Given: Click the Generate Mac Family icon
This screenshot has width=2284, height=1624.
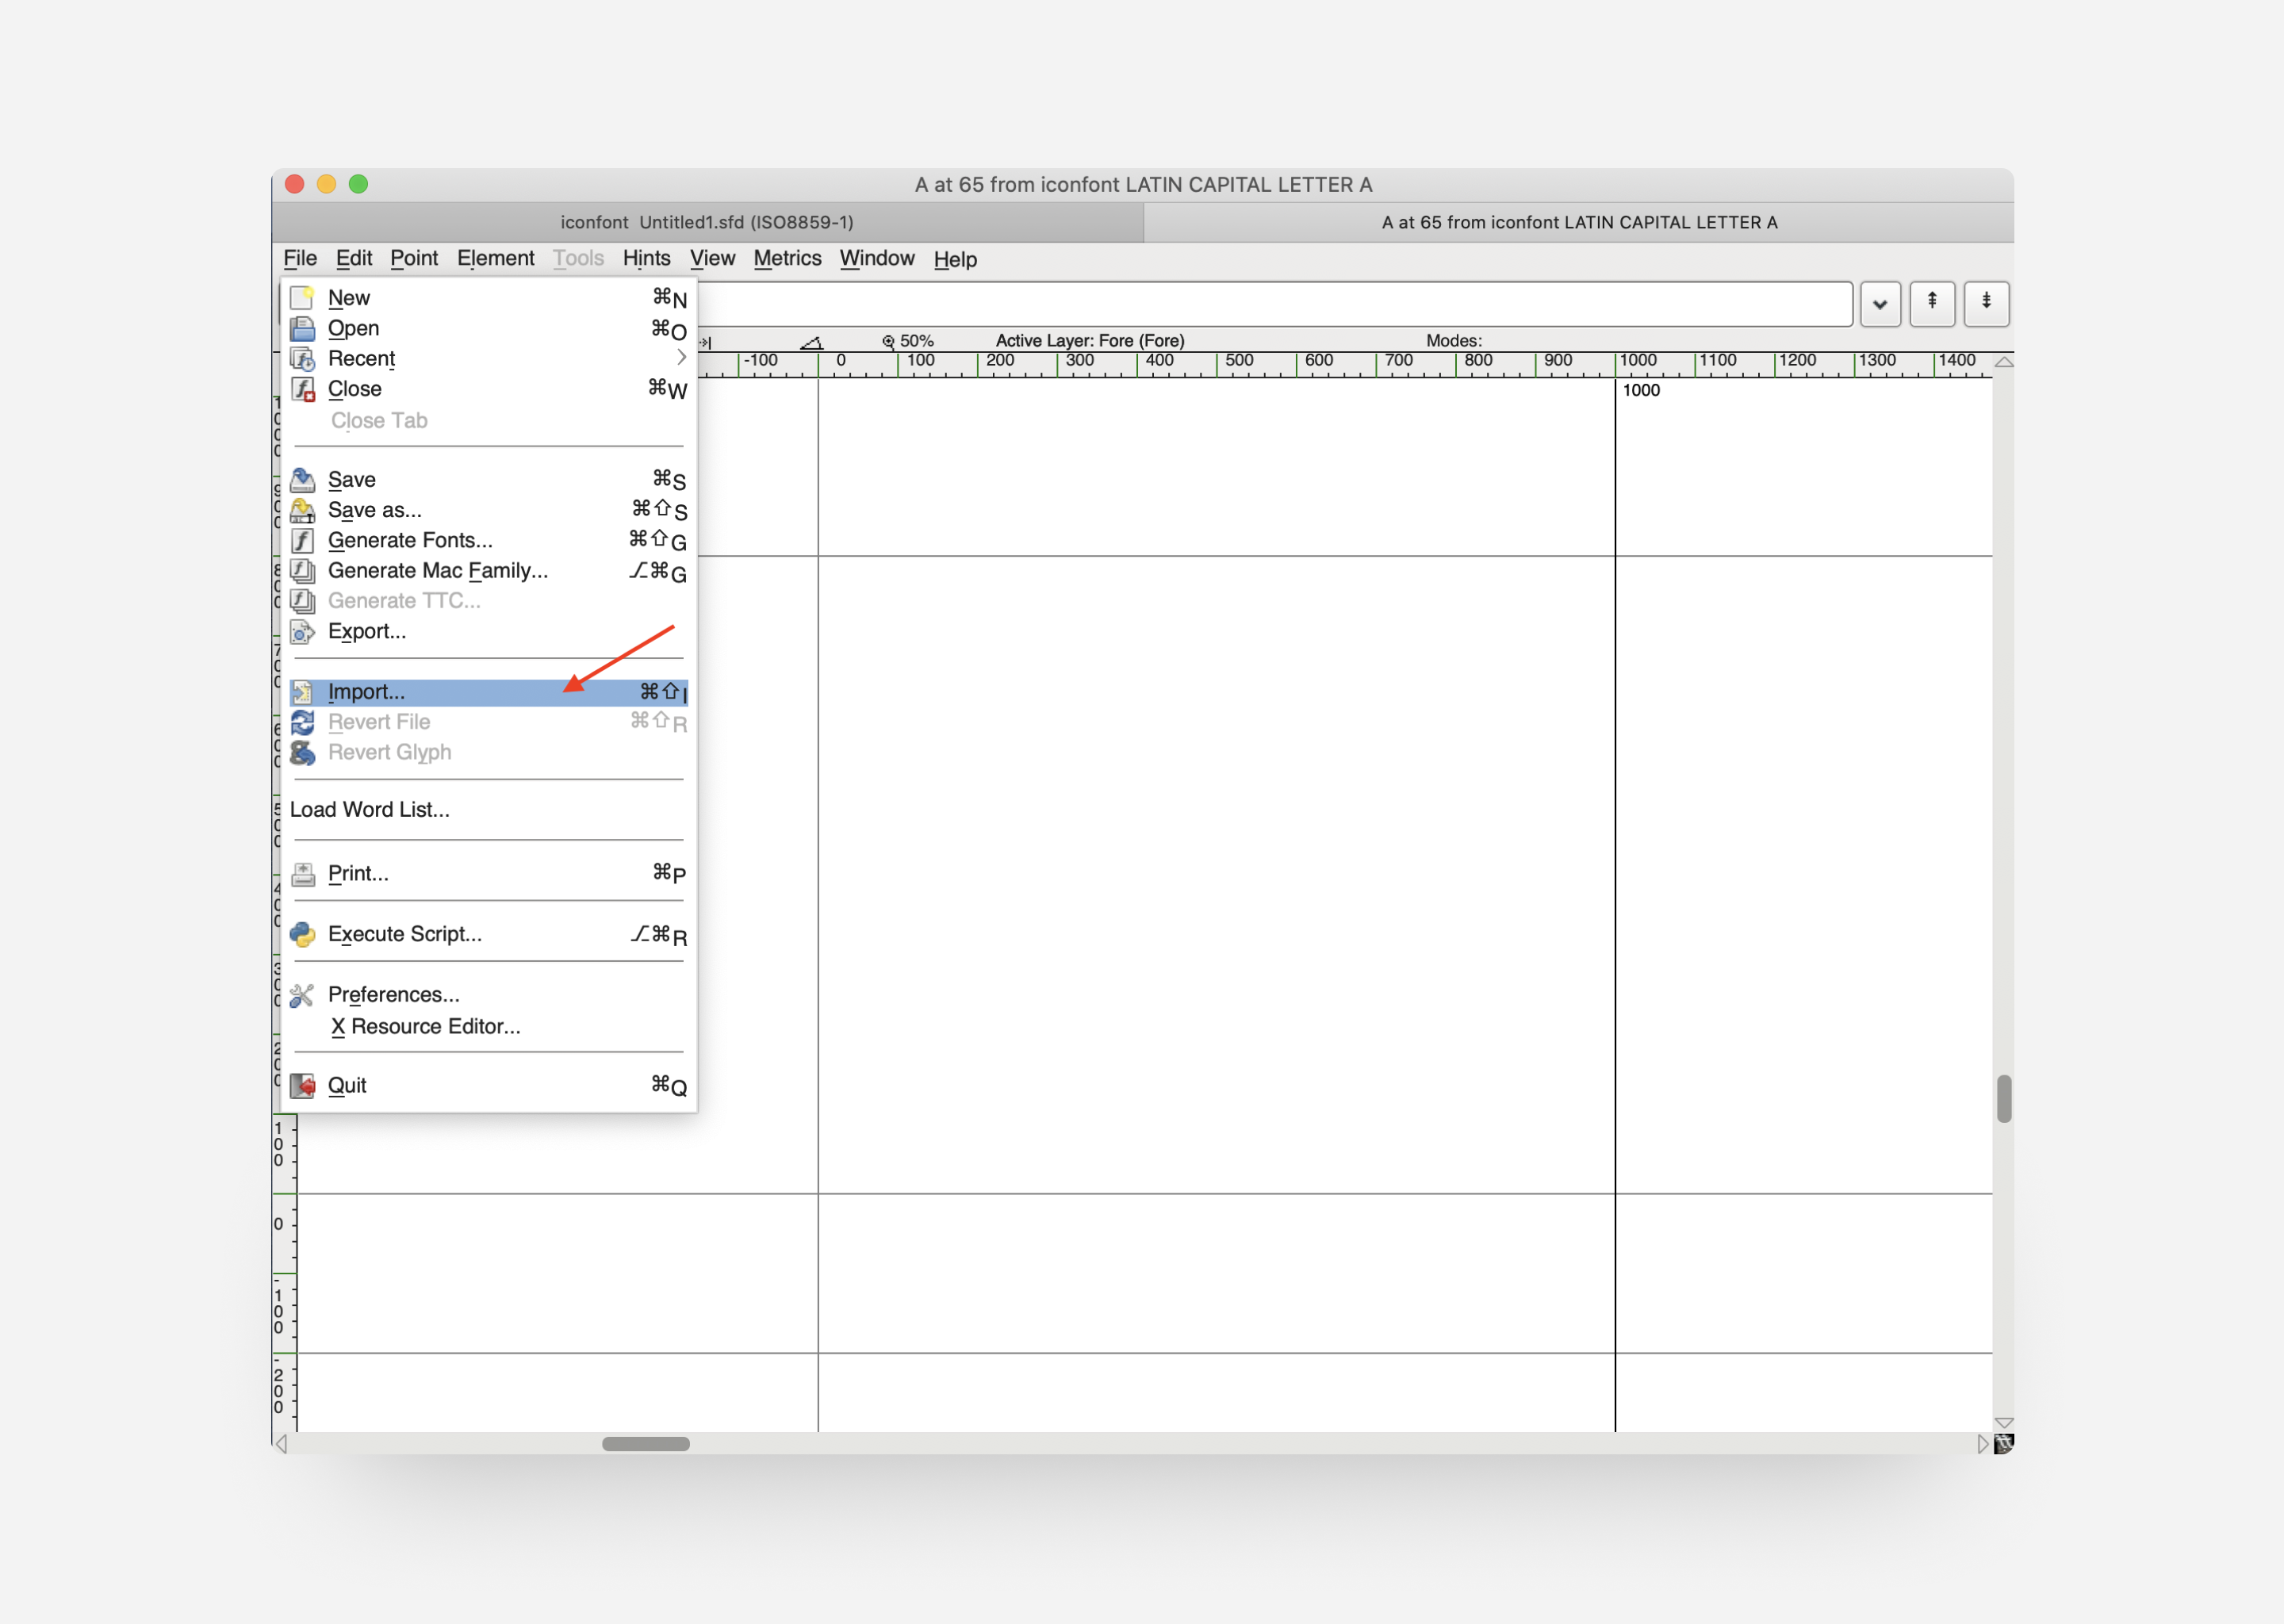Looking at the screenshot, I should [x=302, y=571].
